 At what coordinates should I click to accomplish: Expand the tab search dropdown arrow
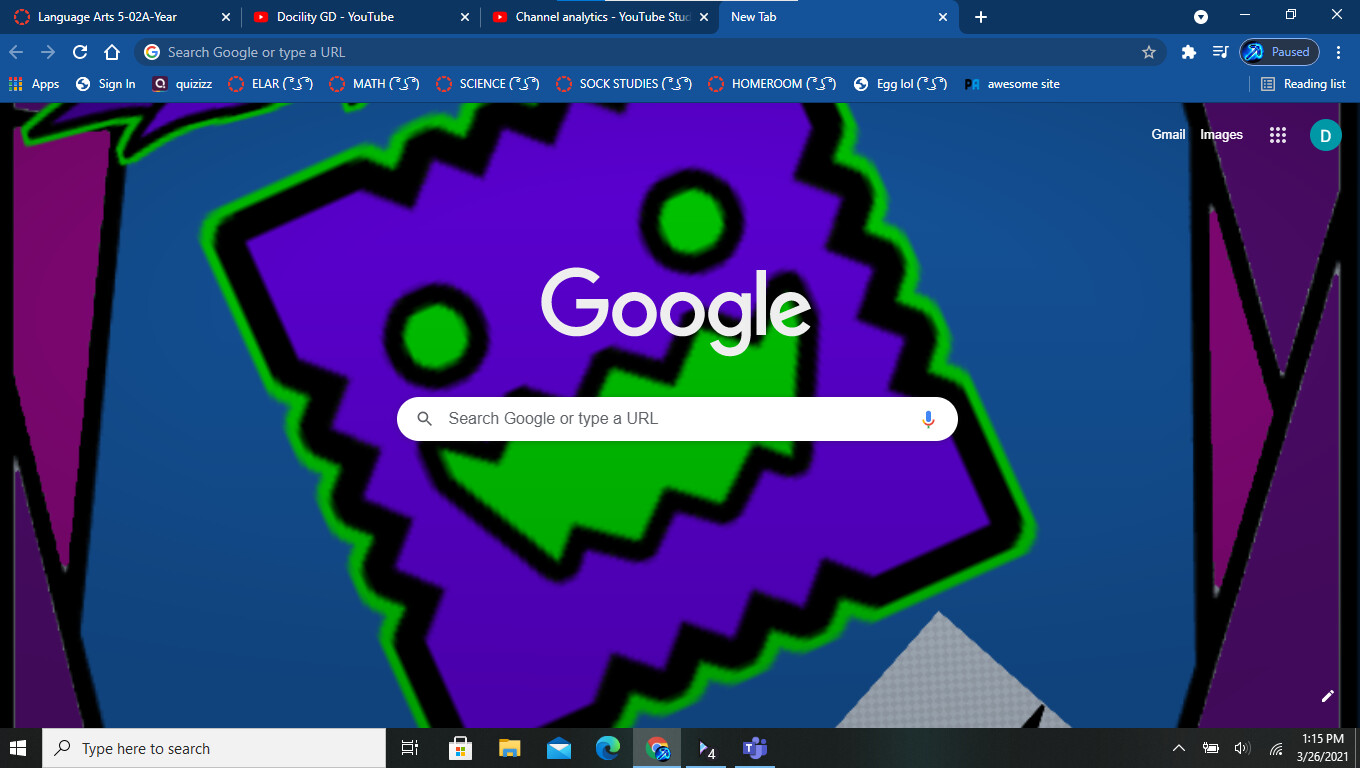[x=1201, y=17]
